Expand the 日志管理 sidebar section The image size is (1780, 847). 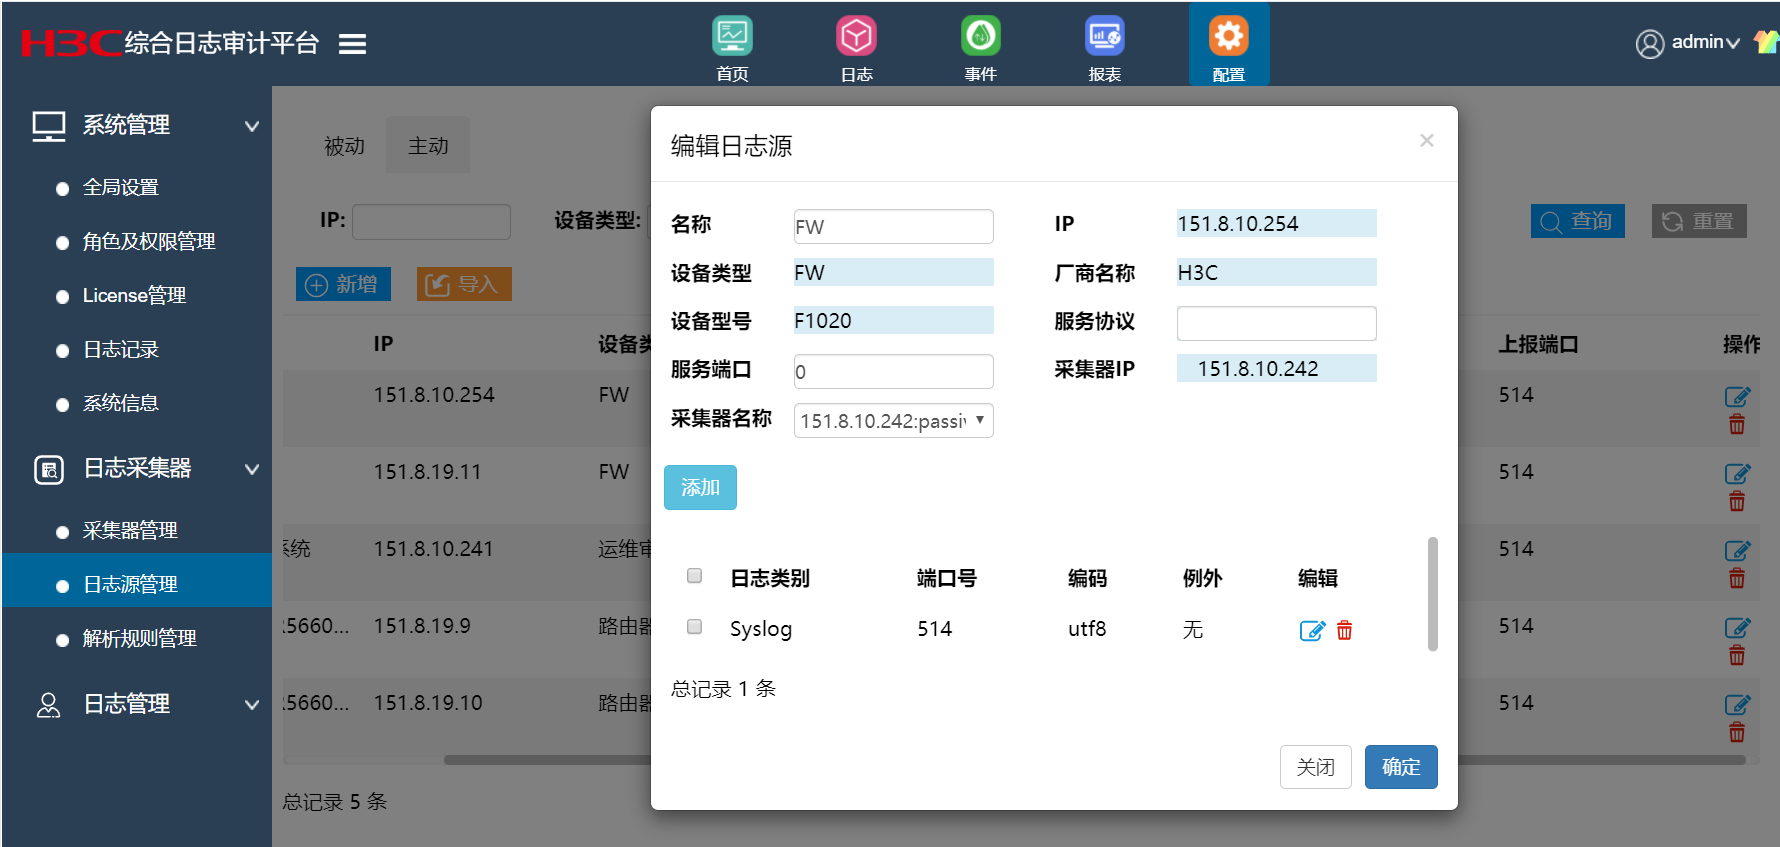click(x=252, y=705)
